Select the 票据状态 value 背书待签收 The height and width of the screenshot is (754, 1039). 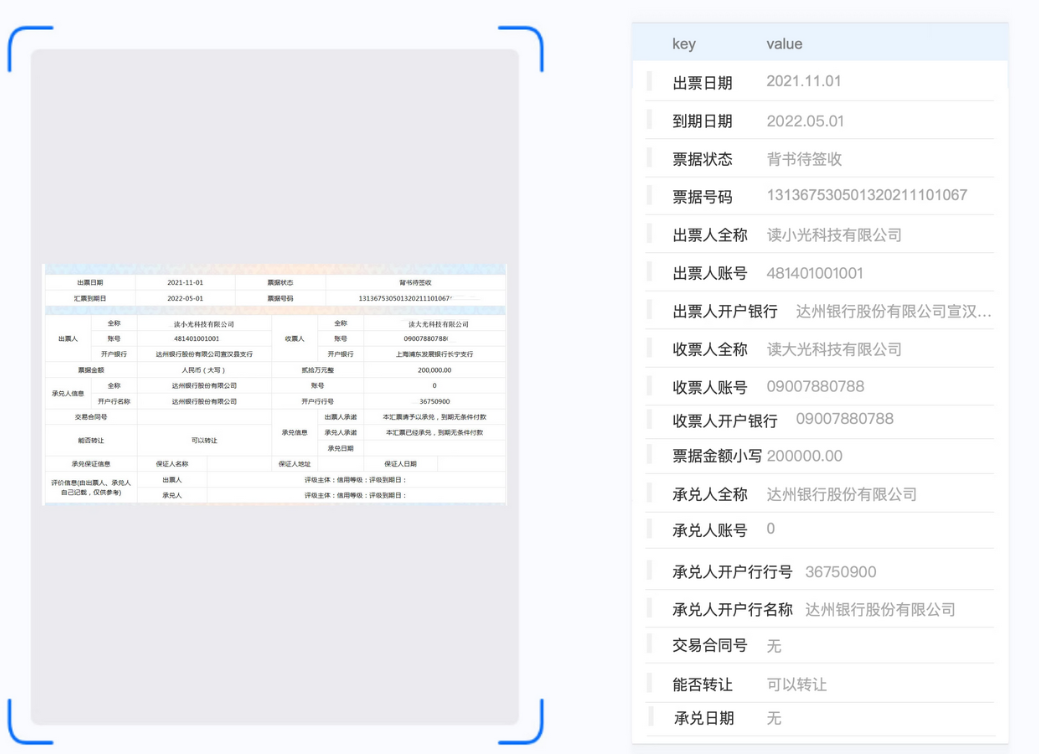click(x=804, y=159)
